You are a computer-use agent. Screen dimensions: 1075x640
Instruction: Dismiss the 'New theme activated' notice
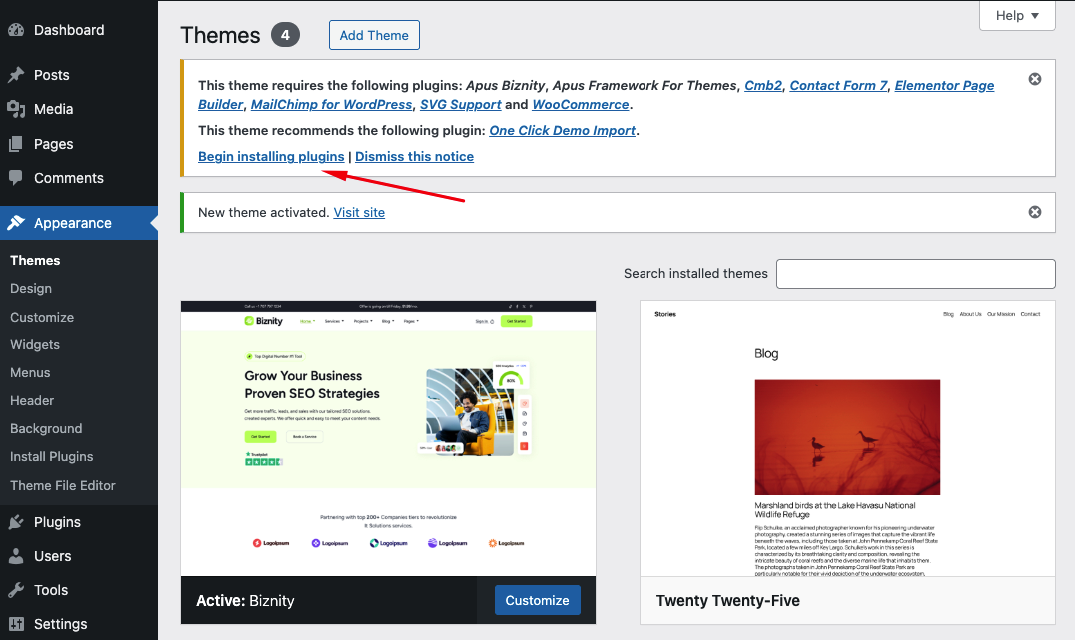(x=1035, y=212)
